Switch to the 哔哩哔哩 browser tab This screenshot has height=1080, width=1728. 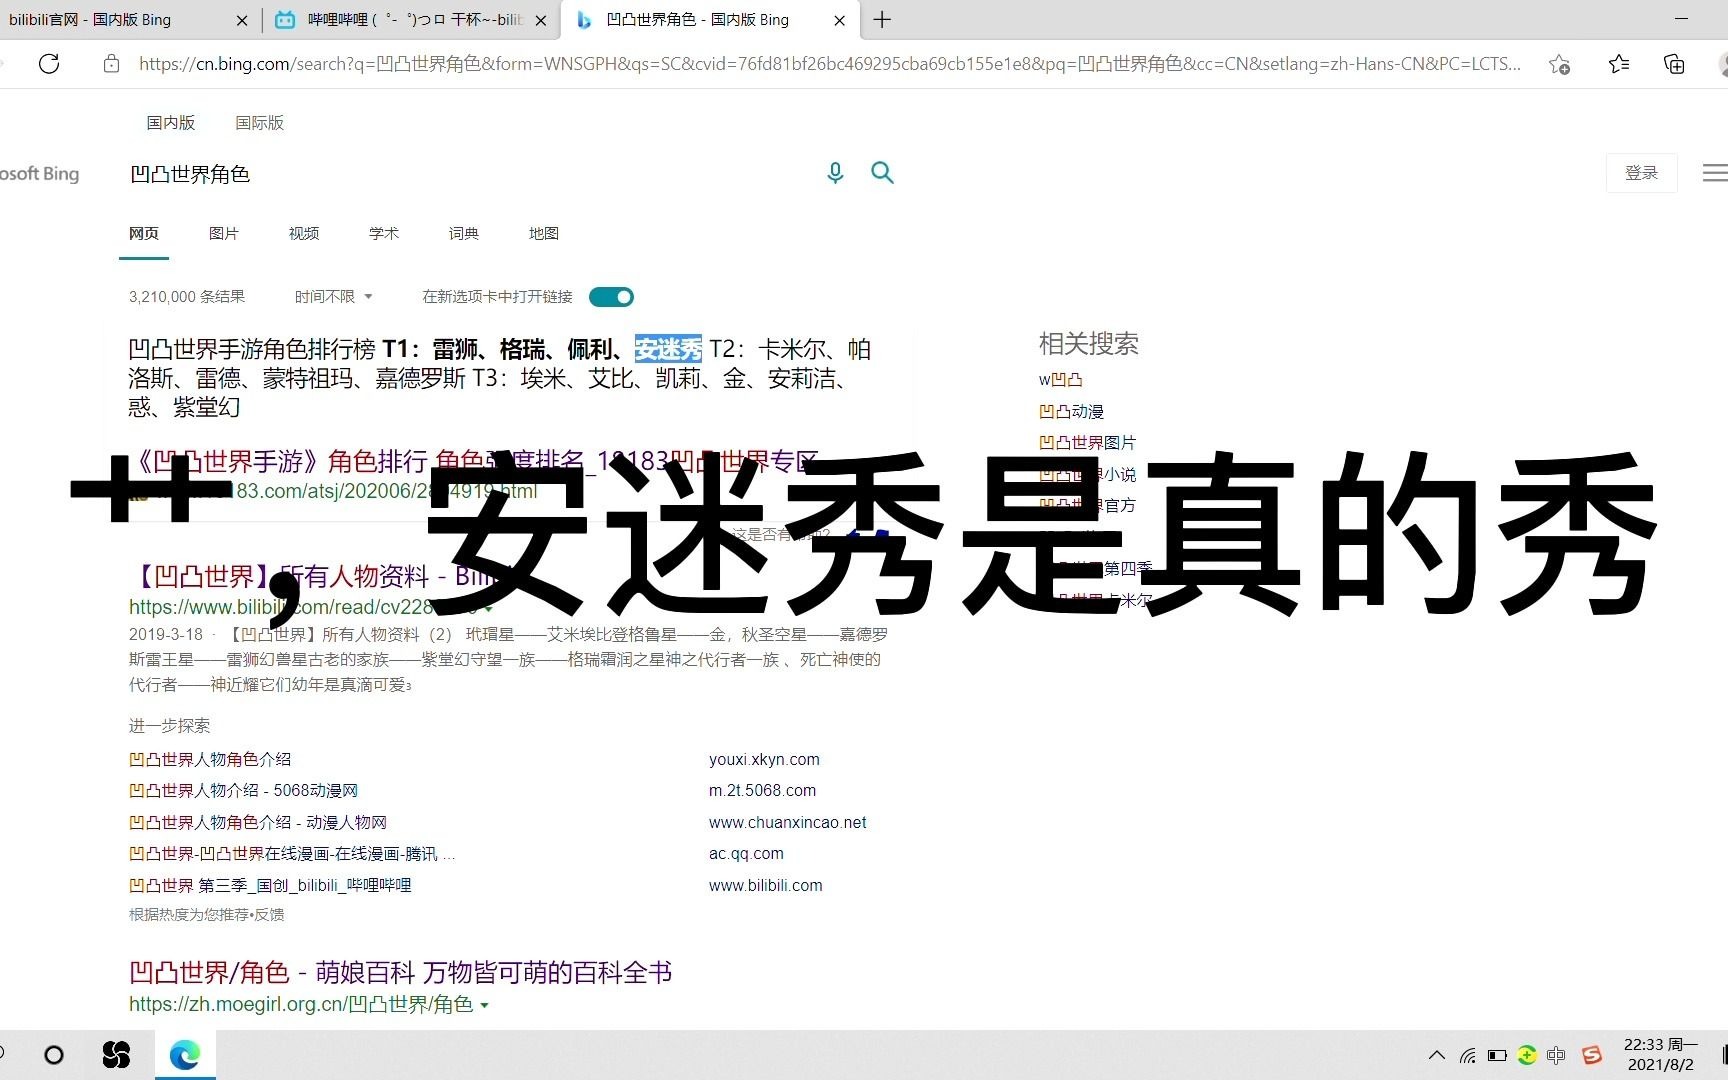pyautogui.click(x=400, y=20)
